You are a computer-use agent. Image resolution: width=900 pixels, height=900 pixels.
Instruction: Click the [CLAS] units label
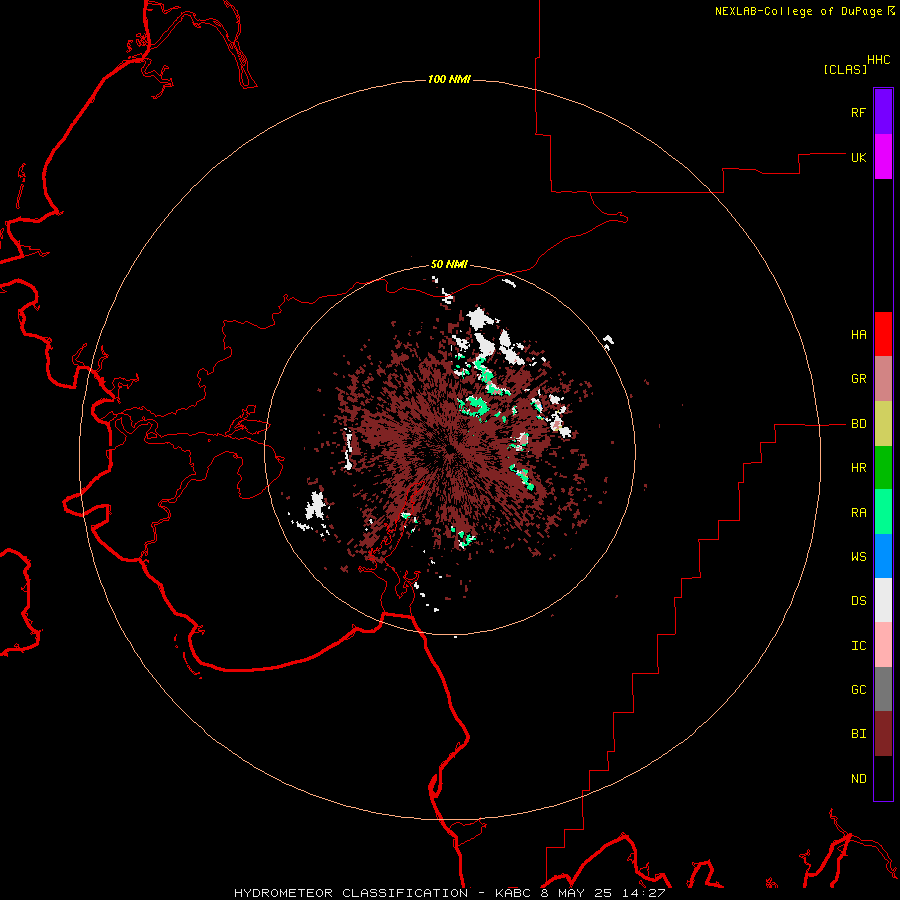(x=845, y=69)
